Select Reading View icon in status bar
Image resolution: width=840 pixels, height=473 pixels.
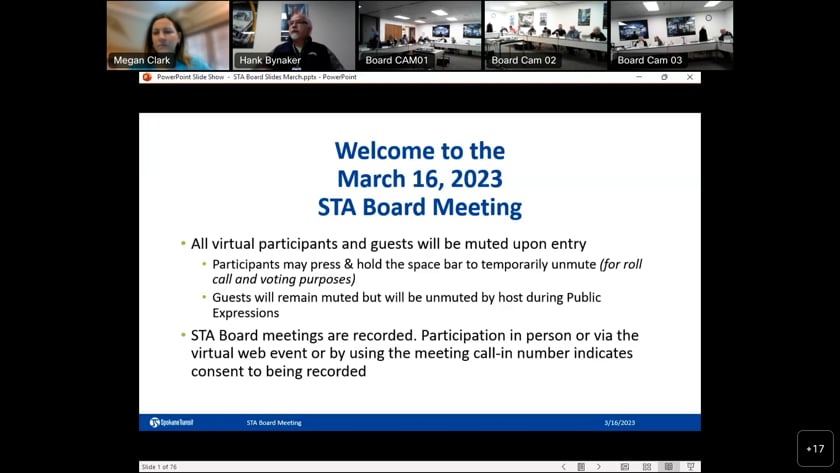point(669,467)
